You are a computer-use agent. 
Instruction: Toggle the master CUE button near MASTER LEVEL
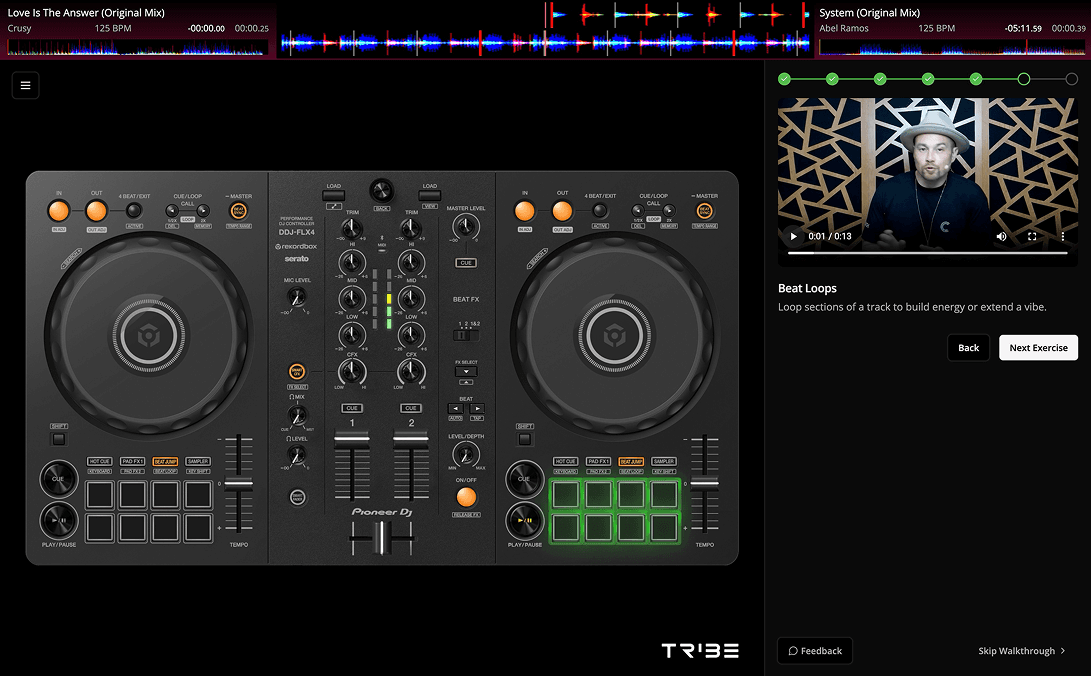[465, 262]
